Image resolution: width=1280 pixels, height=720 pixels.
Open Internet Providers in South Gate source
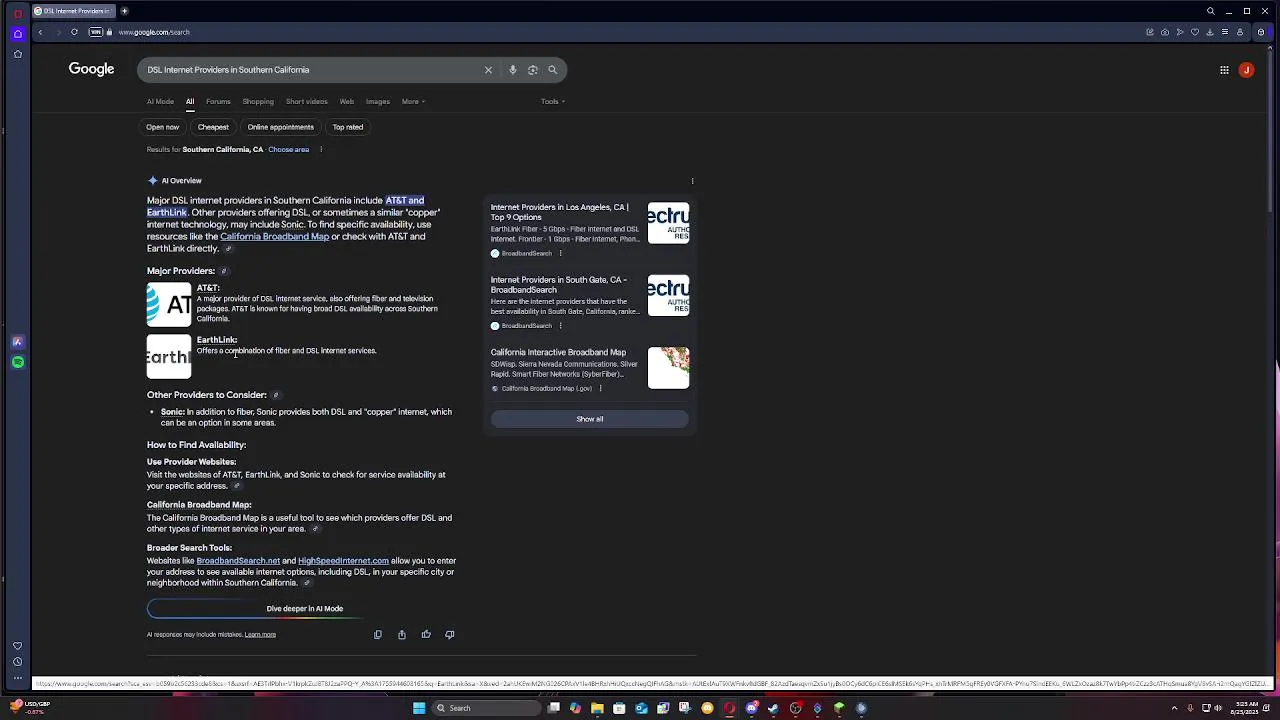558,285
